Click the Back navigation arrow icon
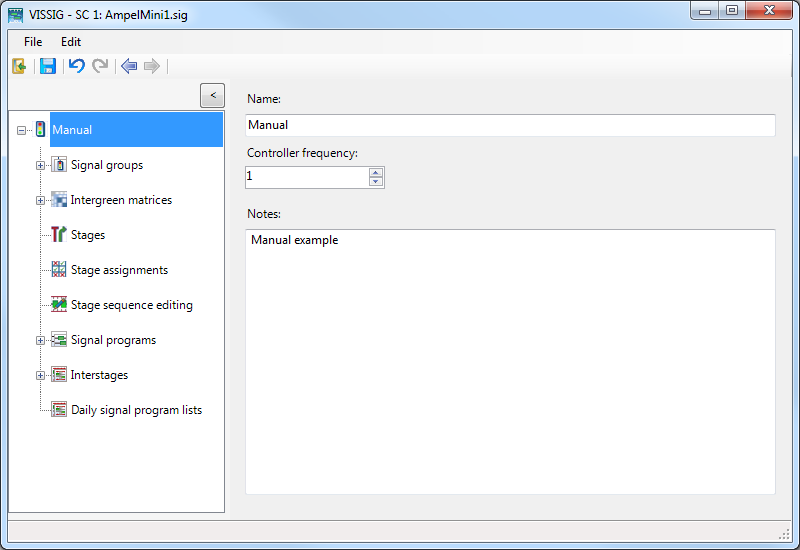Screen dimensions: 800x550 tap(128, 66)
